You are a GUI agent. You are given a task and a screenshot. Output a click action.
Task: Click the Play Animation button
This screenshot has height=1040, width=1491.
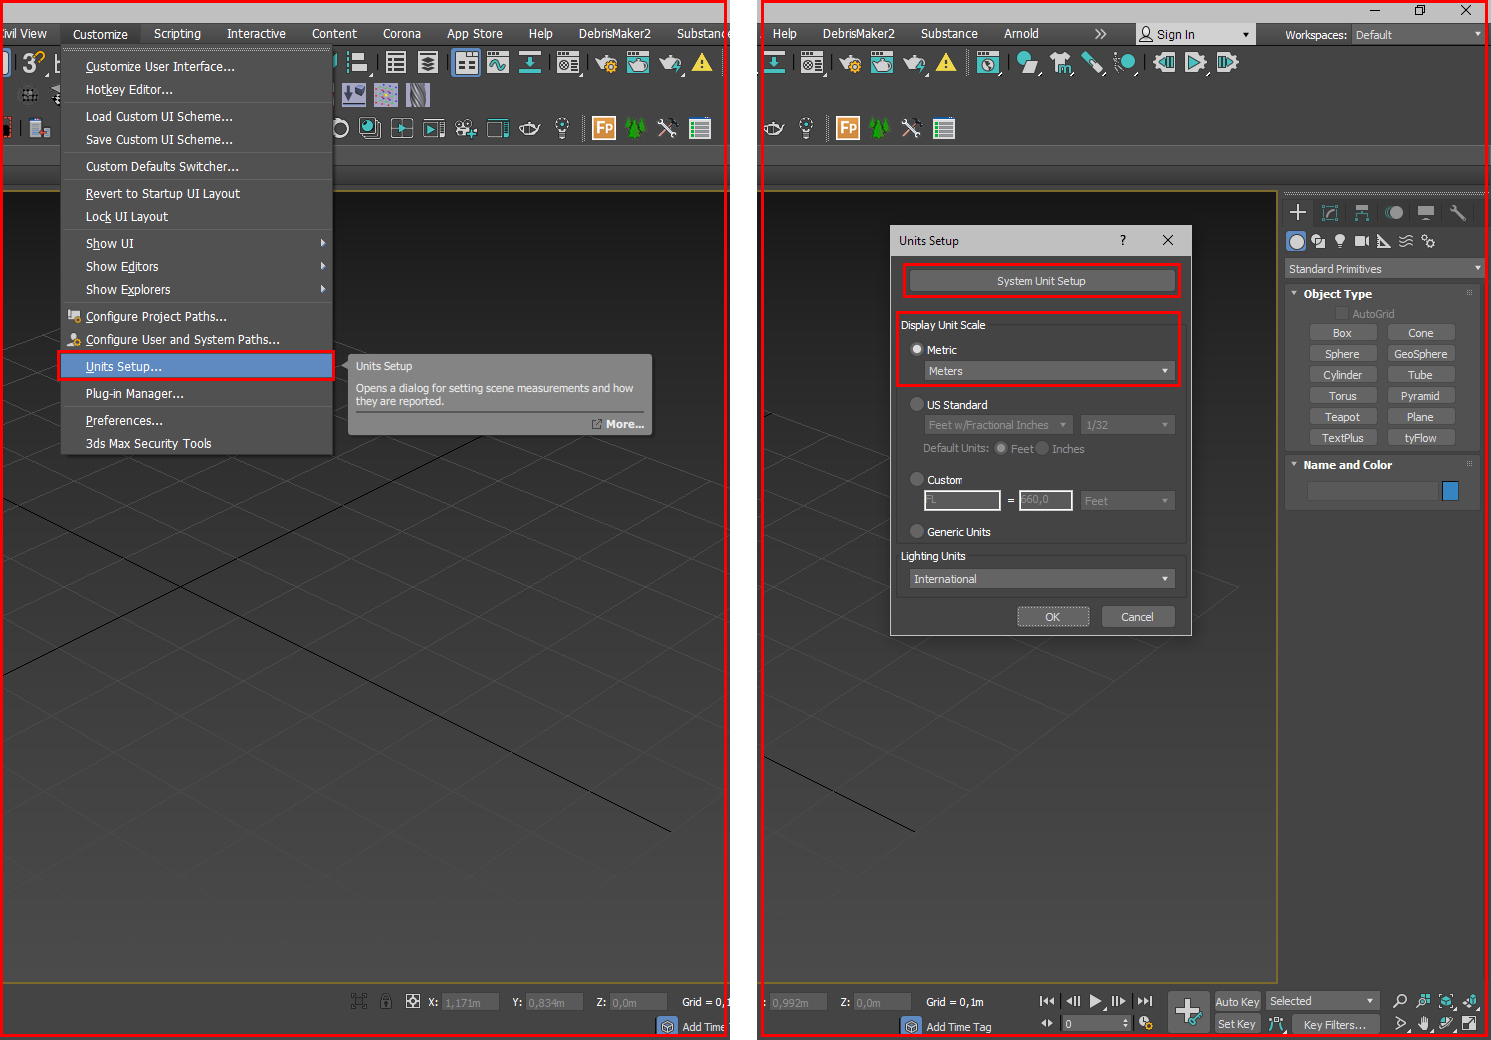1095,1001
